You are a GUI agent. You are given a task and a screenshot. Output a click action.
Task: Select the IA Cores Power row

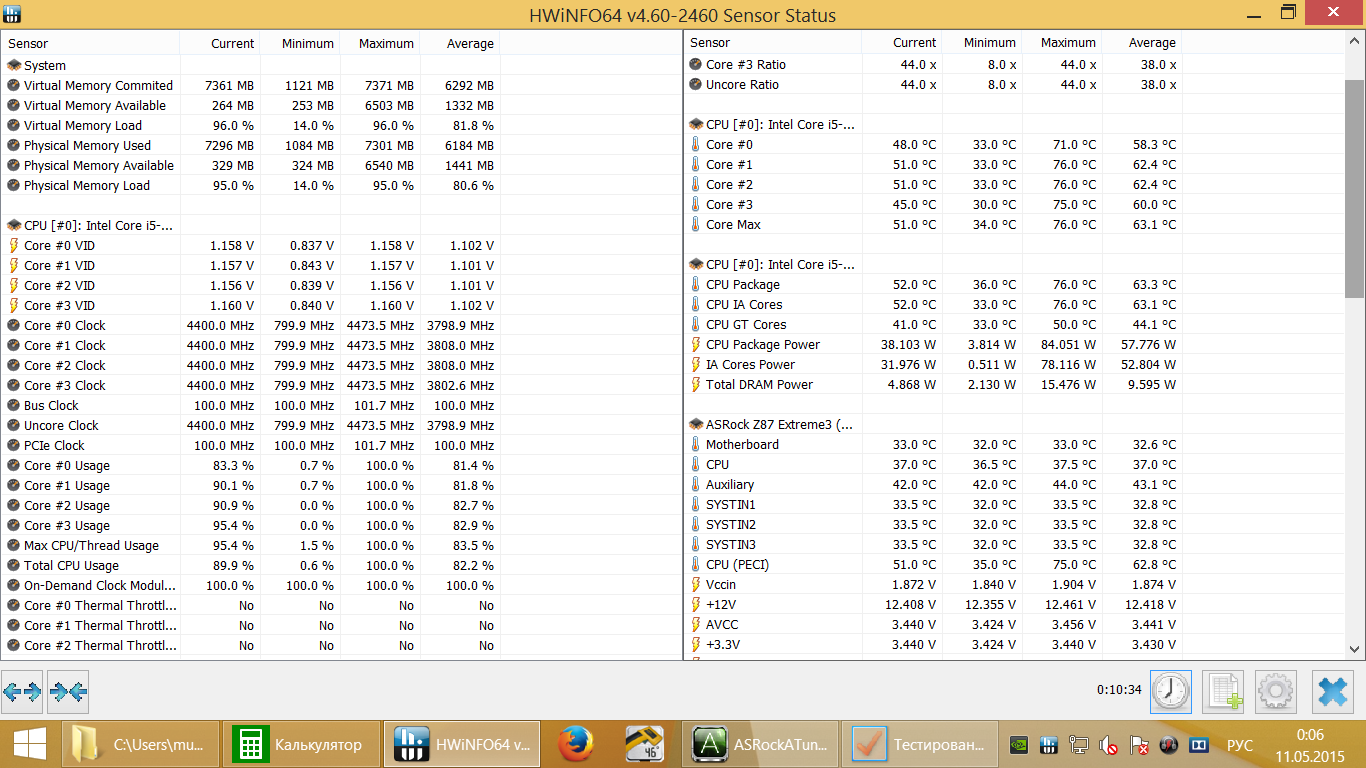pos(933,365)
